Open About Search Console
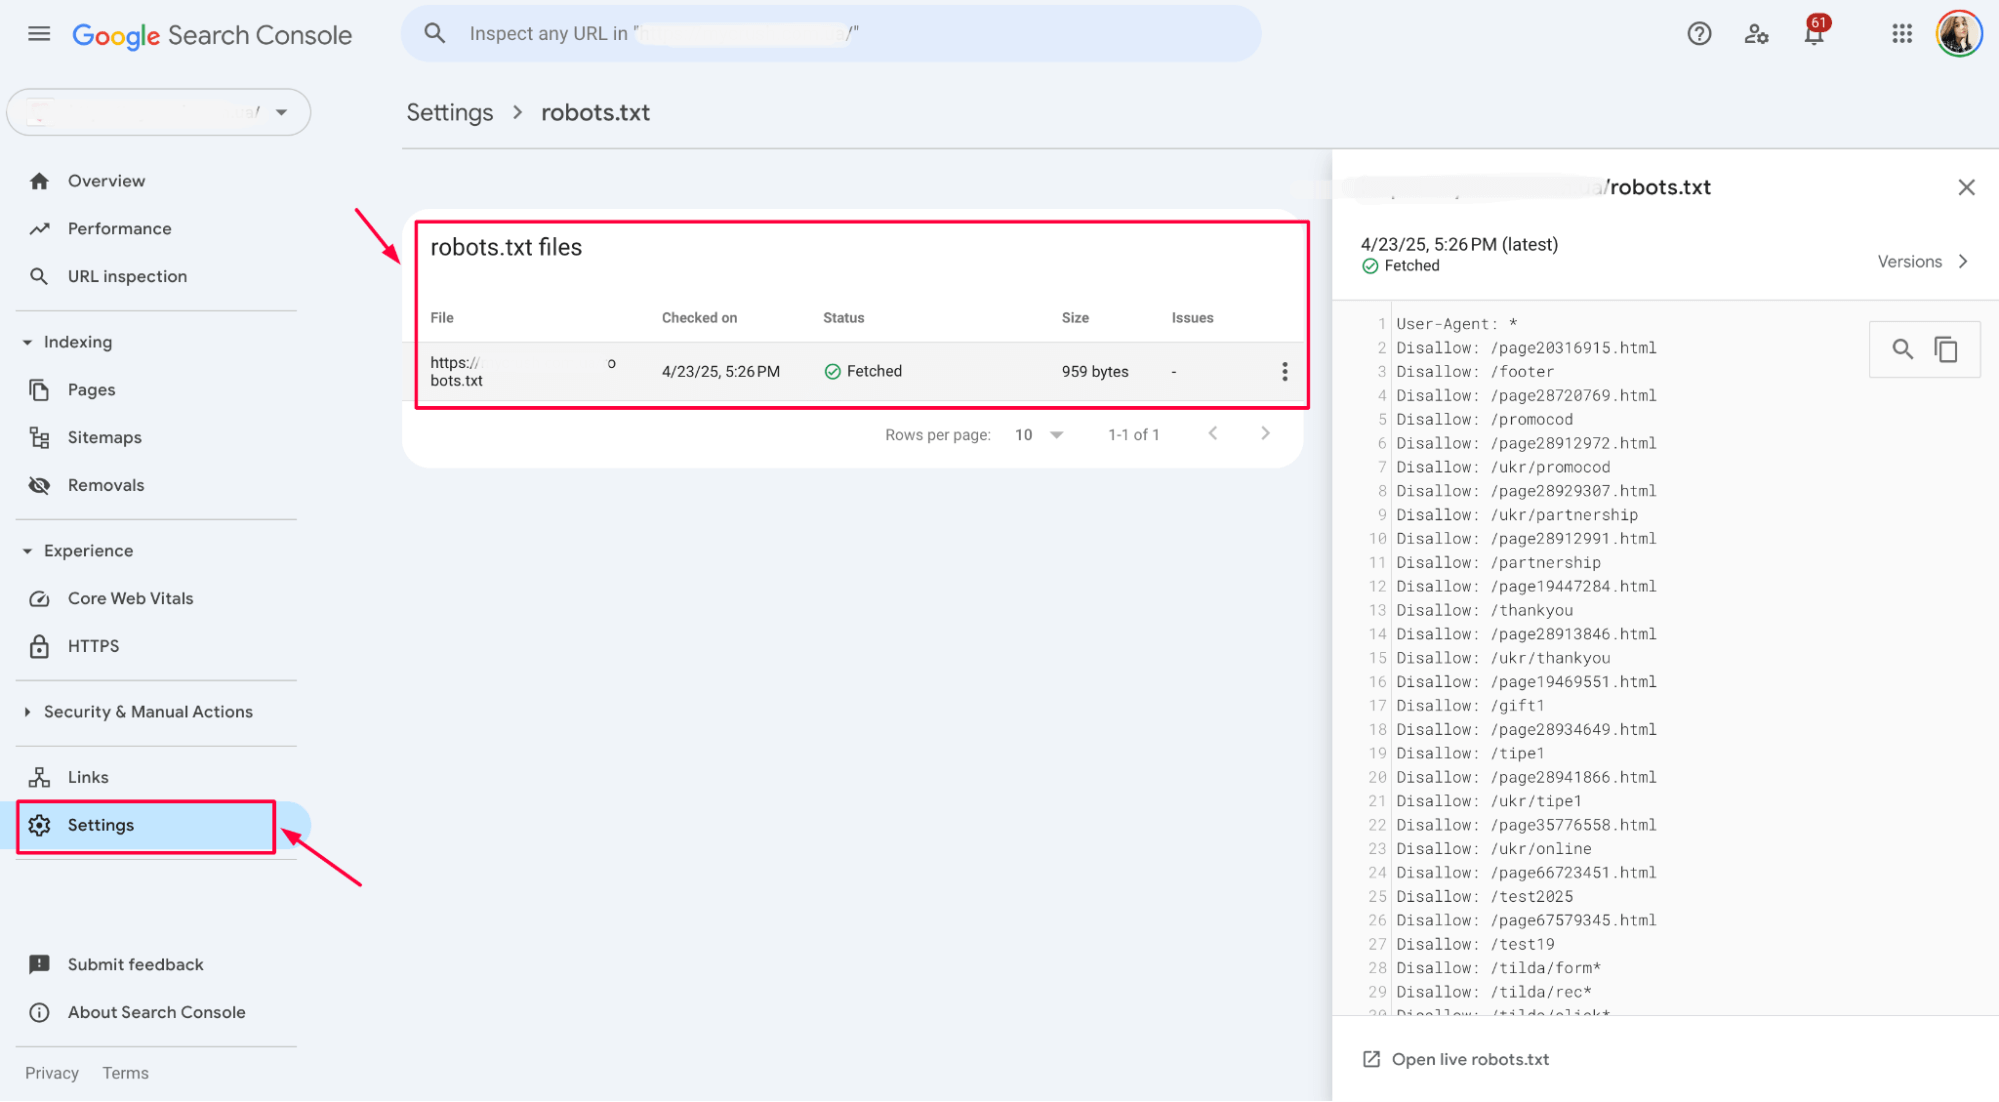 [x=156, y=1013]
